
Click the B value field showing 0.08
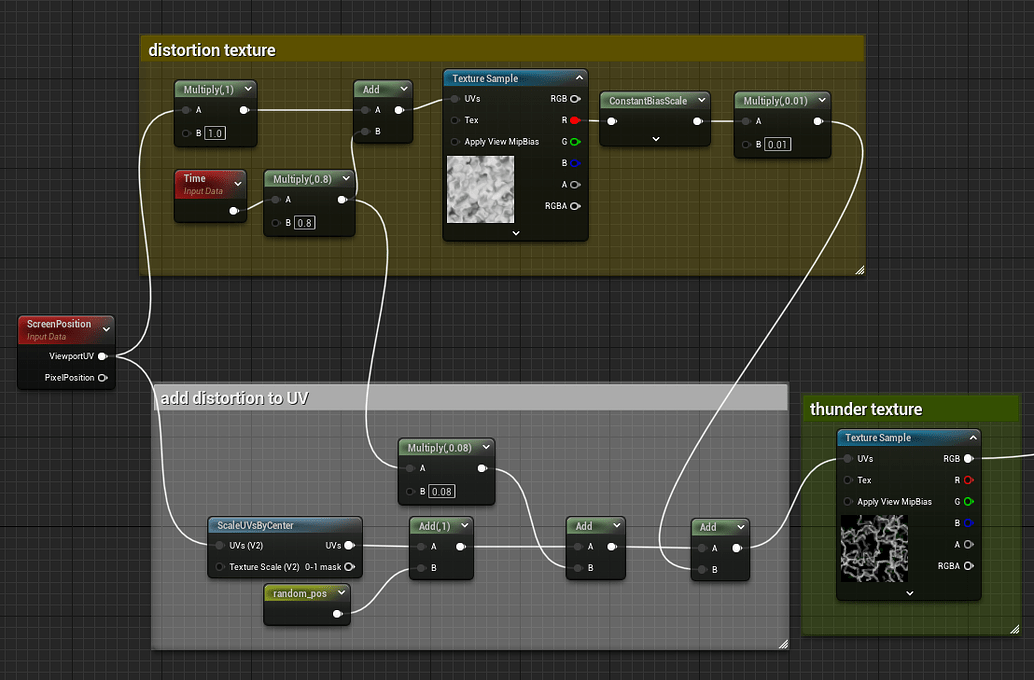click(441, 491)
